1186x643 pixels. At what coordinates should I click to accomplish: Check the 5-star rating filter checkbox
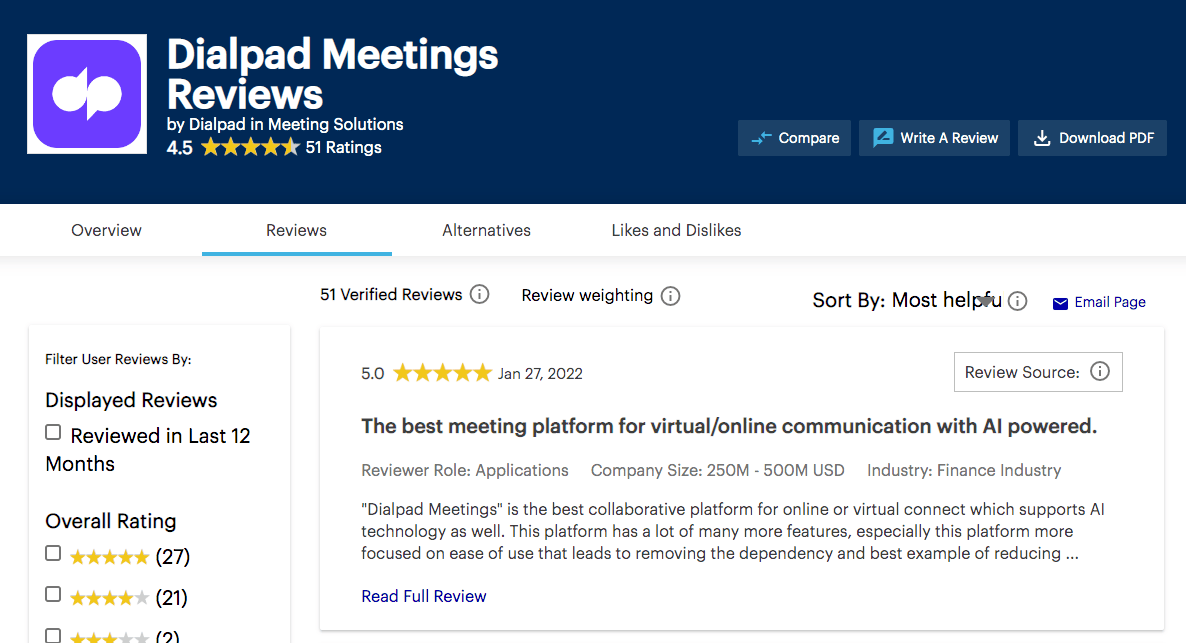click(x=53, y=552)
